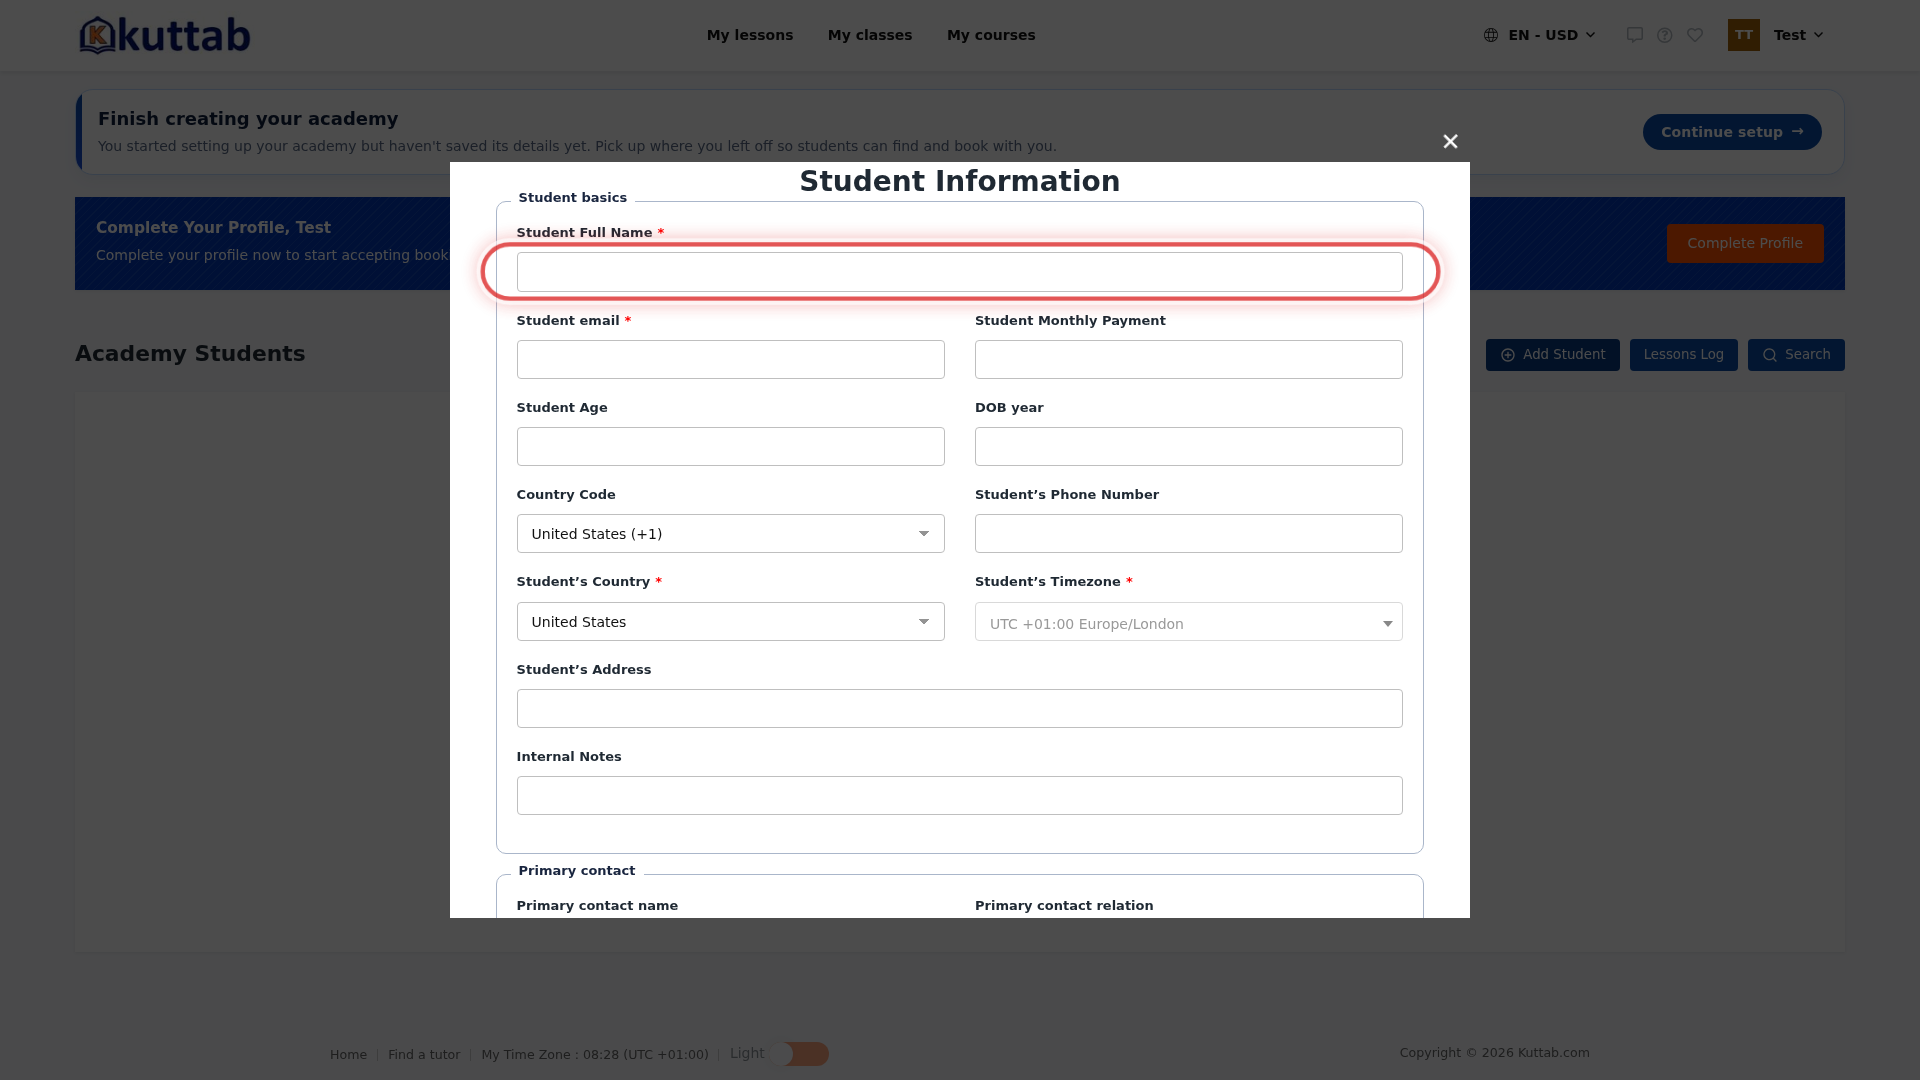This screenshot has height=1080, width=1920.
Task: Click the Finish creating your academy heading
Action: tap(248, 119)
